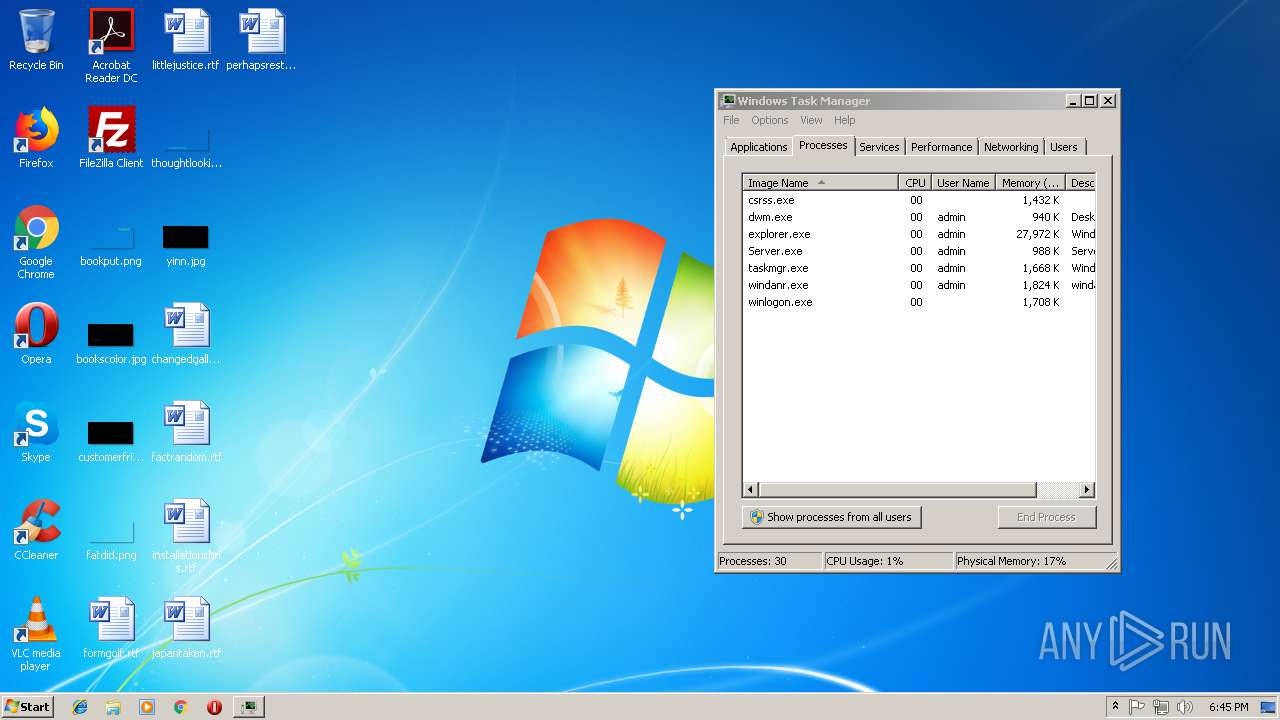This screenshot has height=720, width=1280.
Task: Select the perhapsrest document icon
Action: click(x=261, y=40)
